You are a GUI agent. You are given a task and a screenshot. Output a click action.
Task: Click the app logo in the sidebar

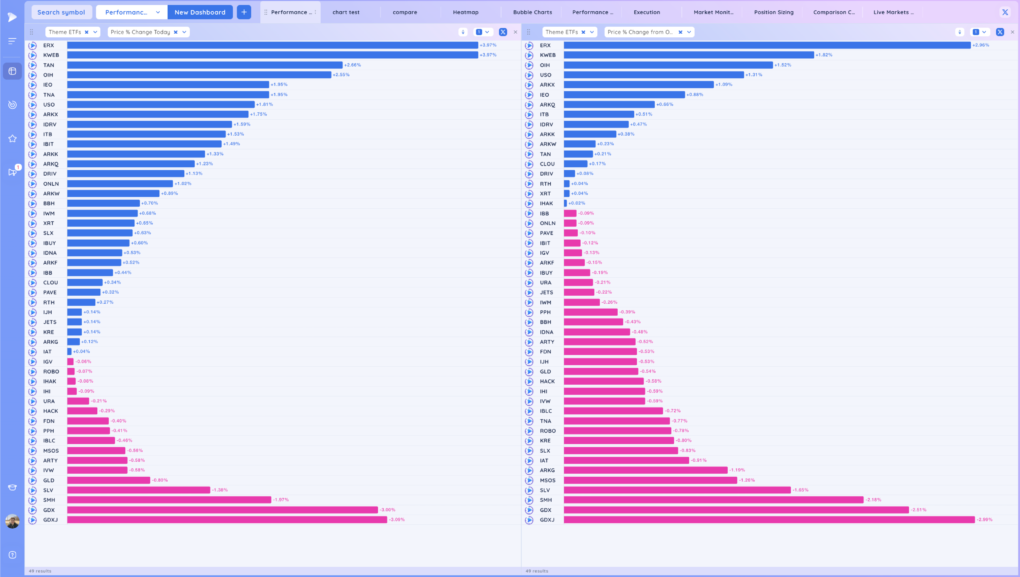tap(12, 14)
